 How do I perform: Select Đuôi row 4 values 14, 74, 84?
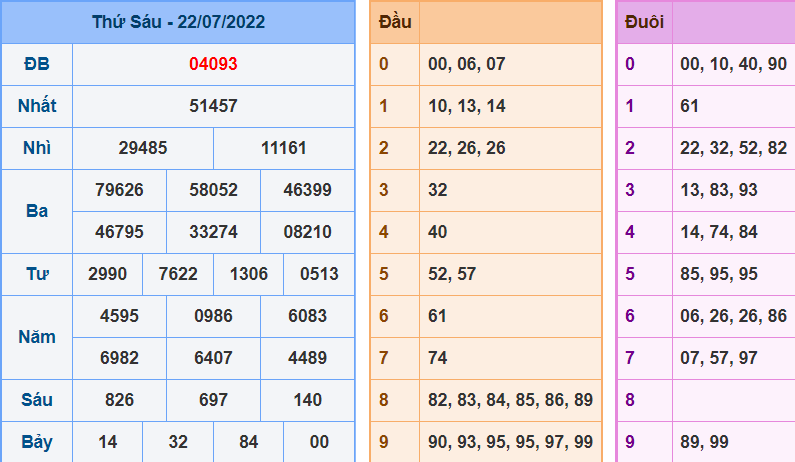click(x=719, y=232)
